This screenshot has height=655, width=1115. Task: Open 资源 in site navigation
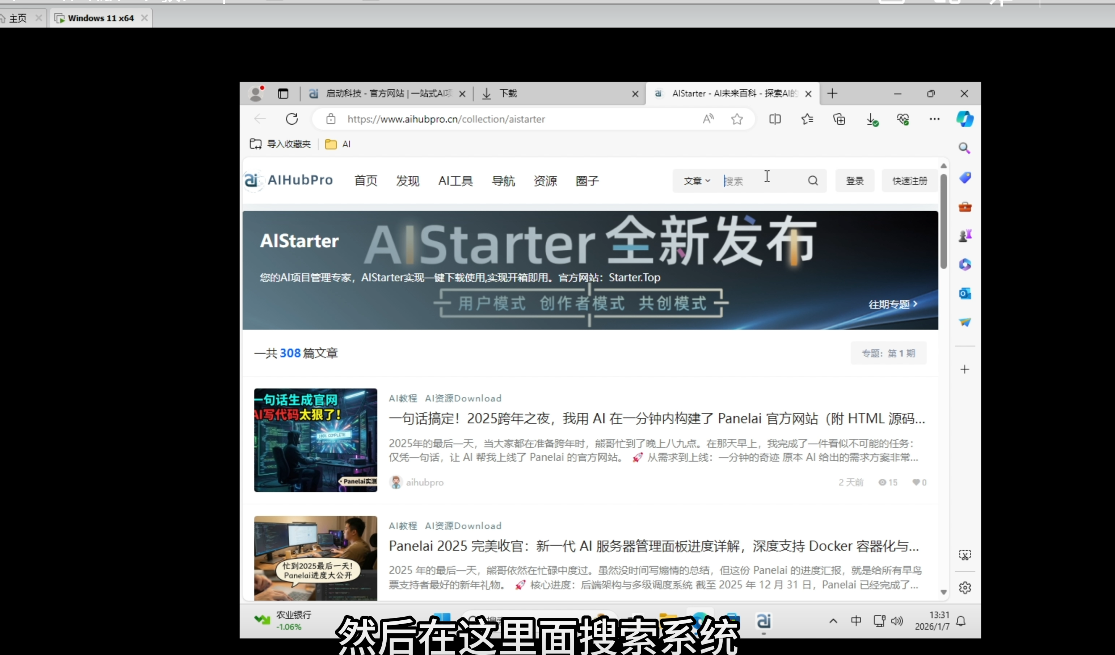[545, 181]
